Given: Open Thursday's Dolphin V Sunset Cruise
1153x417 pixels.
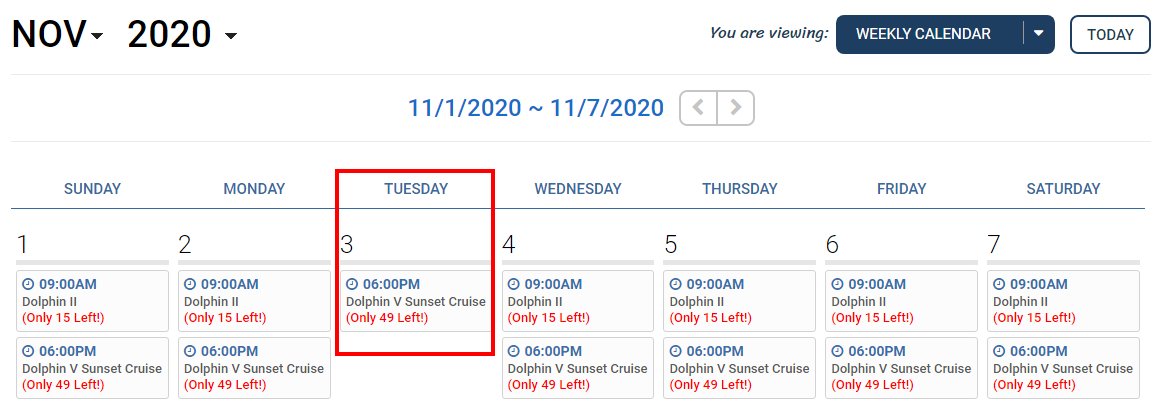Looking at the screenshot, I should pos(740,368).
